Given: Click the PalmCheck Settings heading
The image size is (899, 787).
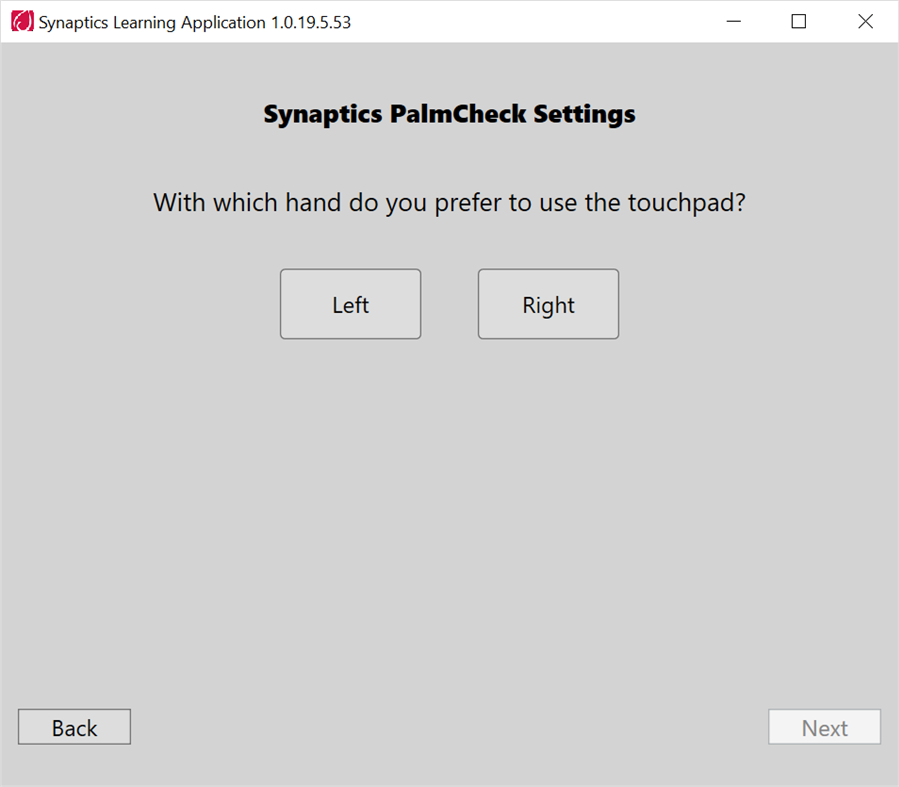Looking at the screenshot, I should coord(449,114).
